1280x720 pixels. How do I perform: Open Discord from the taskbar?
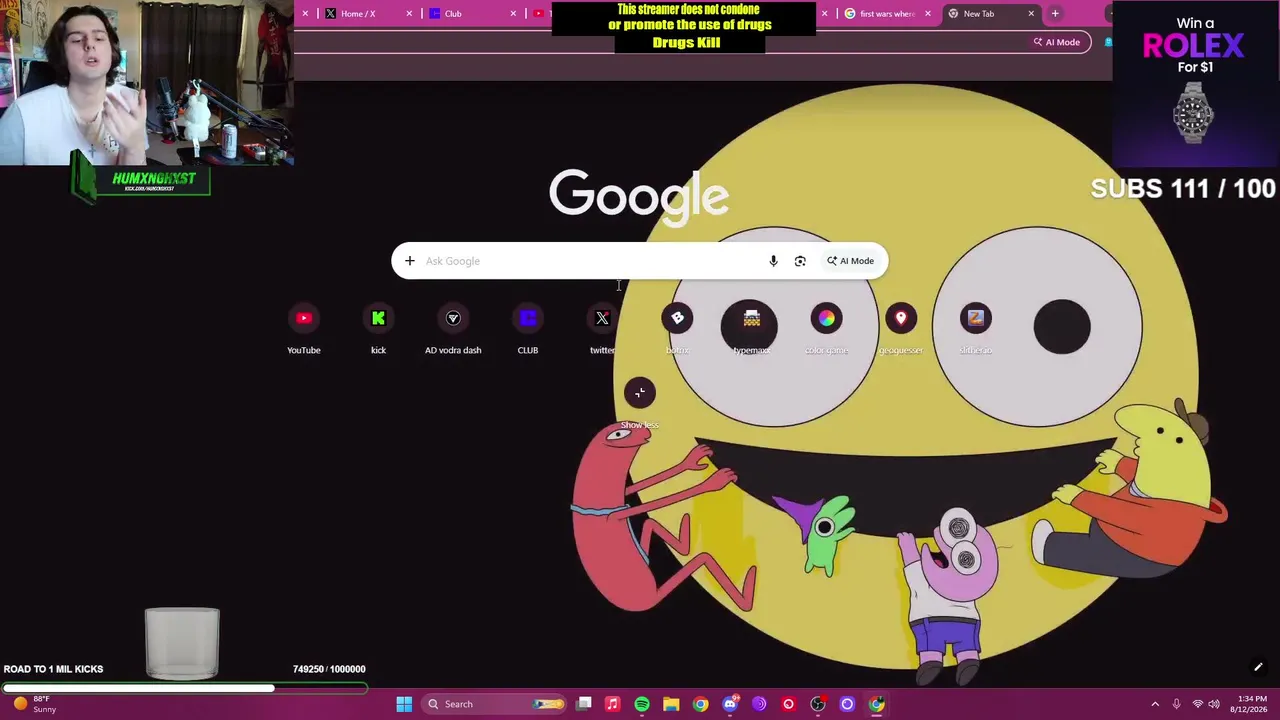coord(730,704)
